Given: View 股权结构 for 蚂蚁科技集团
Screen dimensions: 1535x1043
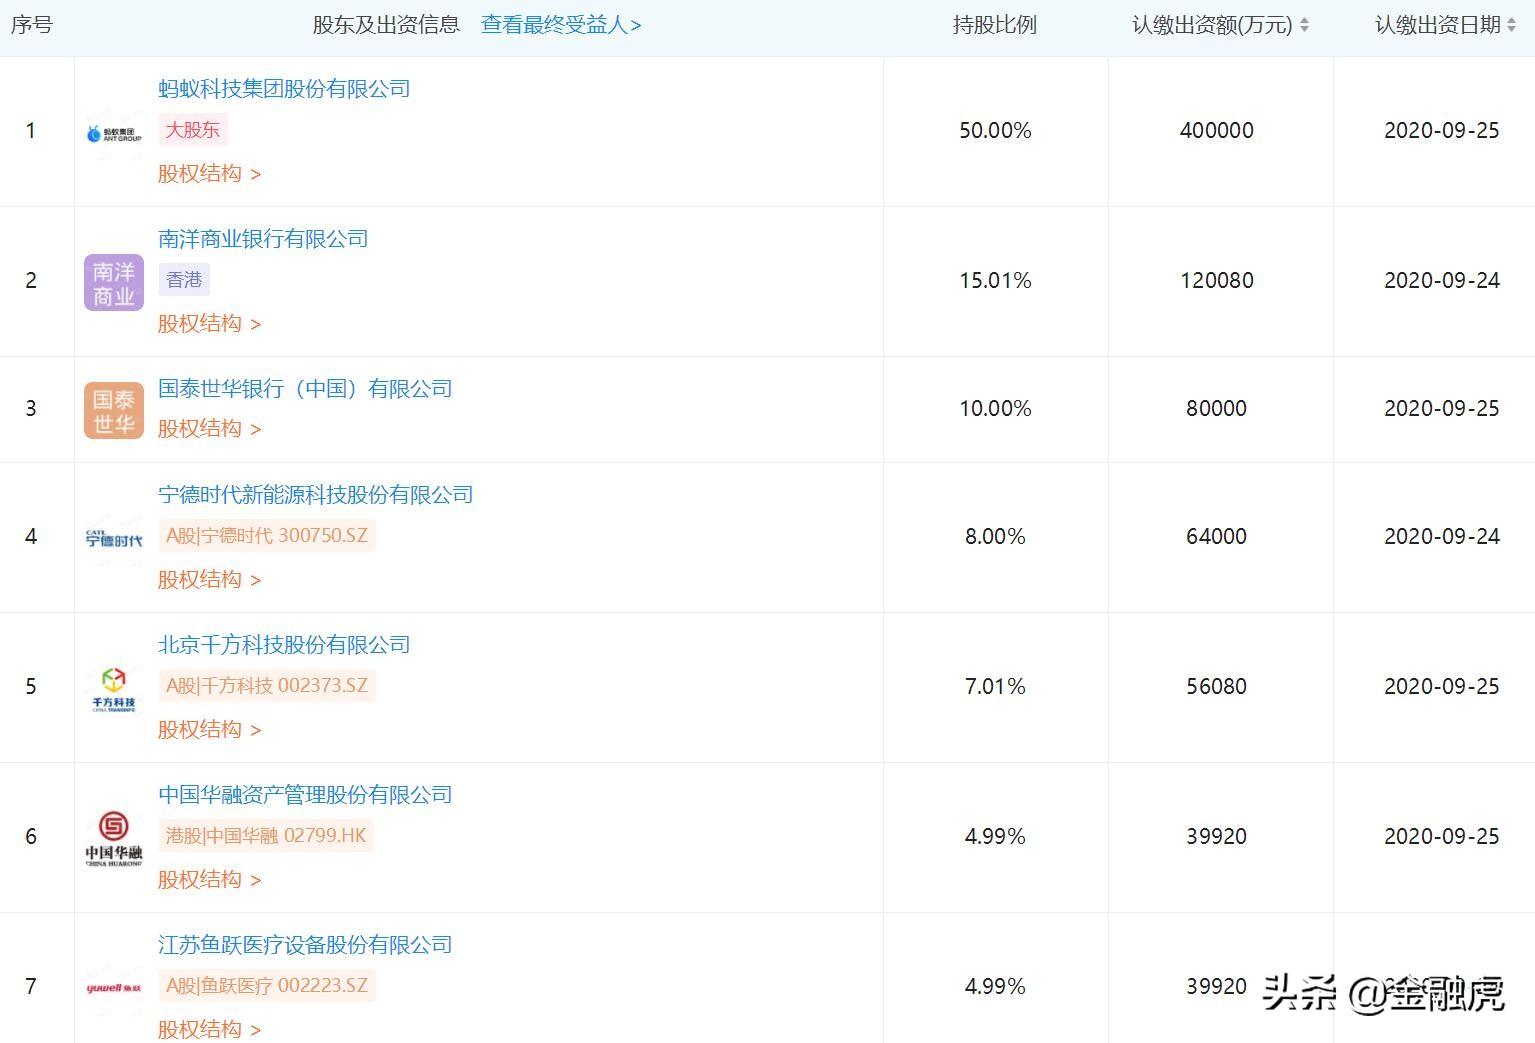Looking at the screenshot, I should click(209, 174).
